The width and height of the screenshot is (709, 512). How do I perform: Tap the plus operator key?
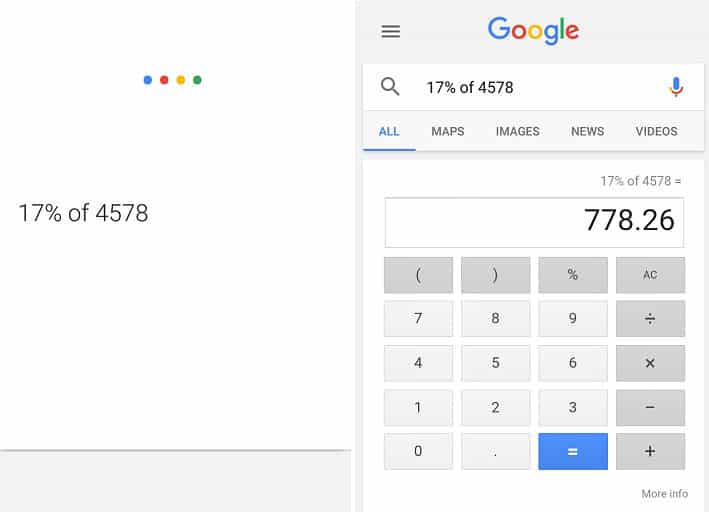tap(650, 451)
